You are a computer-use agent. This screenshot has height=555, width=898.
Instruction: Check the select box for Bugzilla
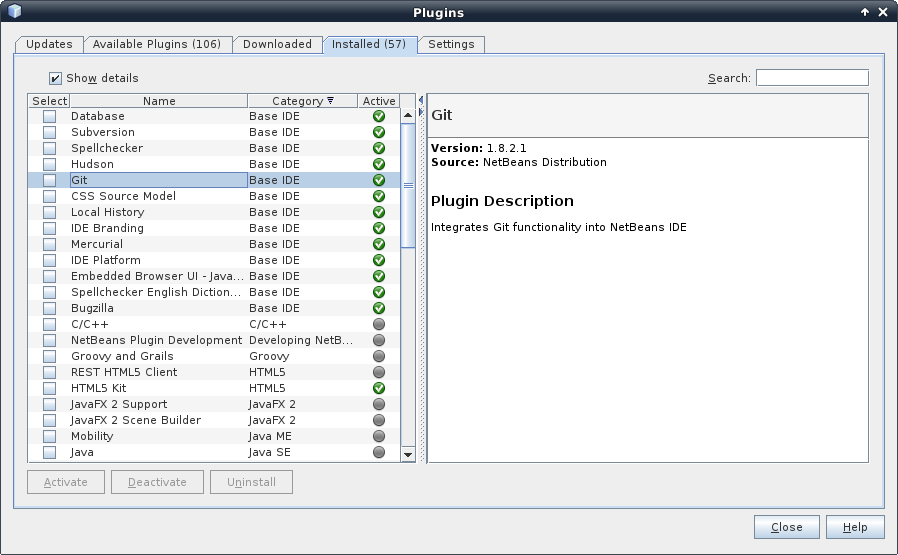pyautogui.click(x=50, y=308)
